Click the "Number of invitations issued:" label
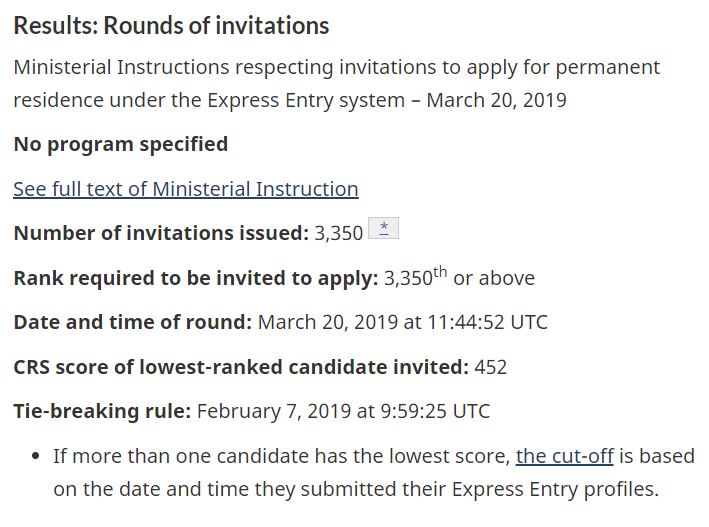The image size is (709, 527). [160, 233]
